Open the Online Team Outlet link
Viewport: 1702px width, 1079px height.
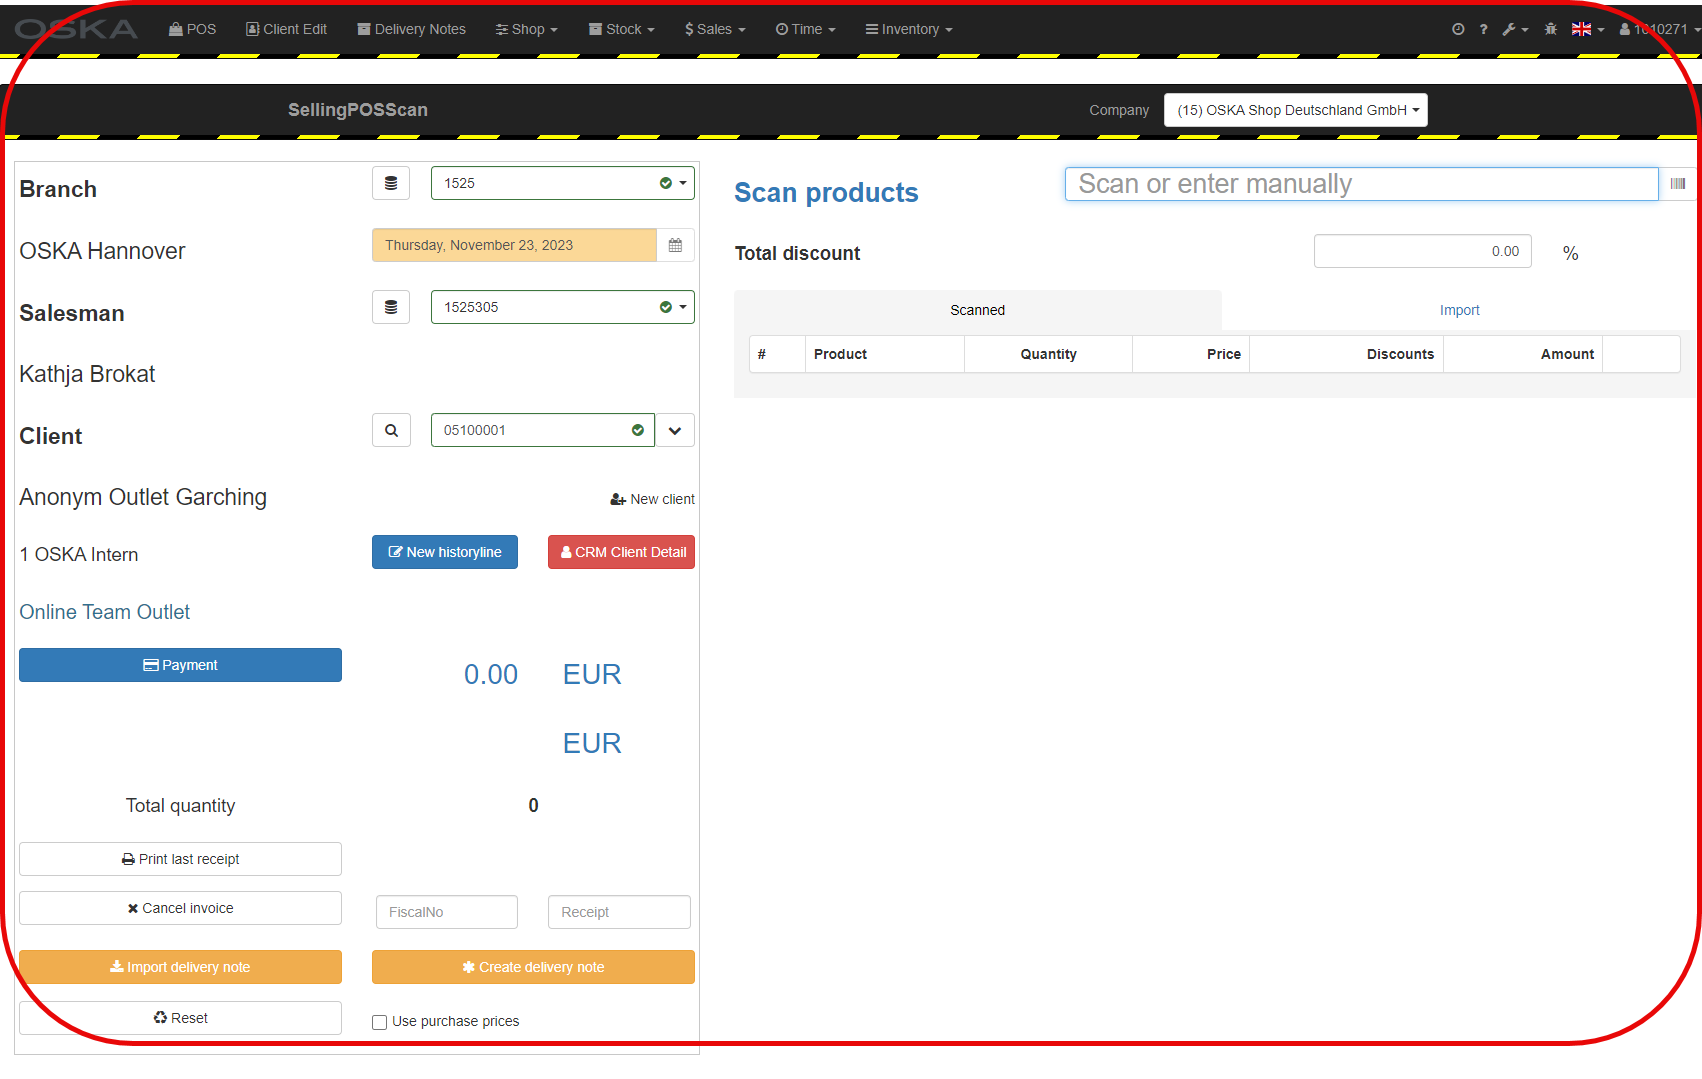(105, 612)
